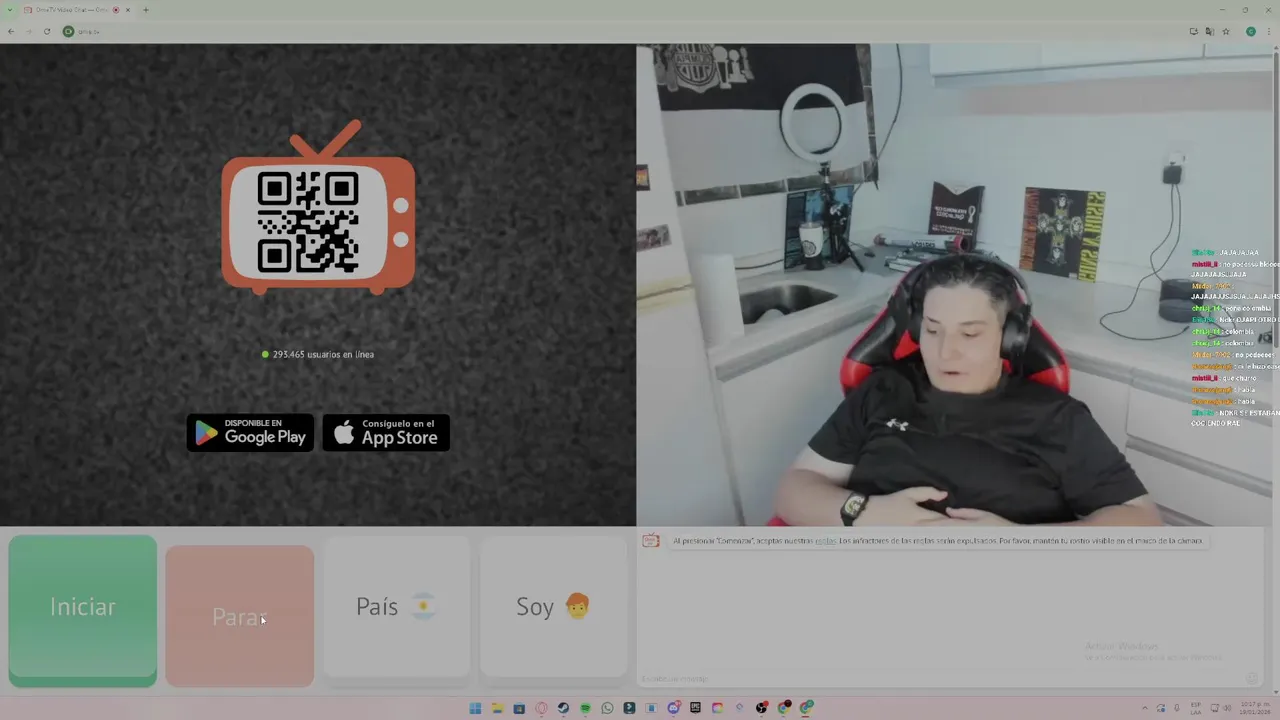Open Steam from the taskbar
The width and height of the screenshot is (1280, 720).
pos(563,708)
